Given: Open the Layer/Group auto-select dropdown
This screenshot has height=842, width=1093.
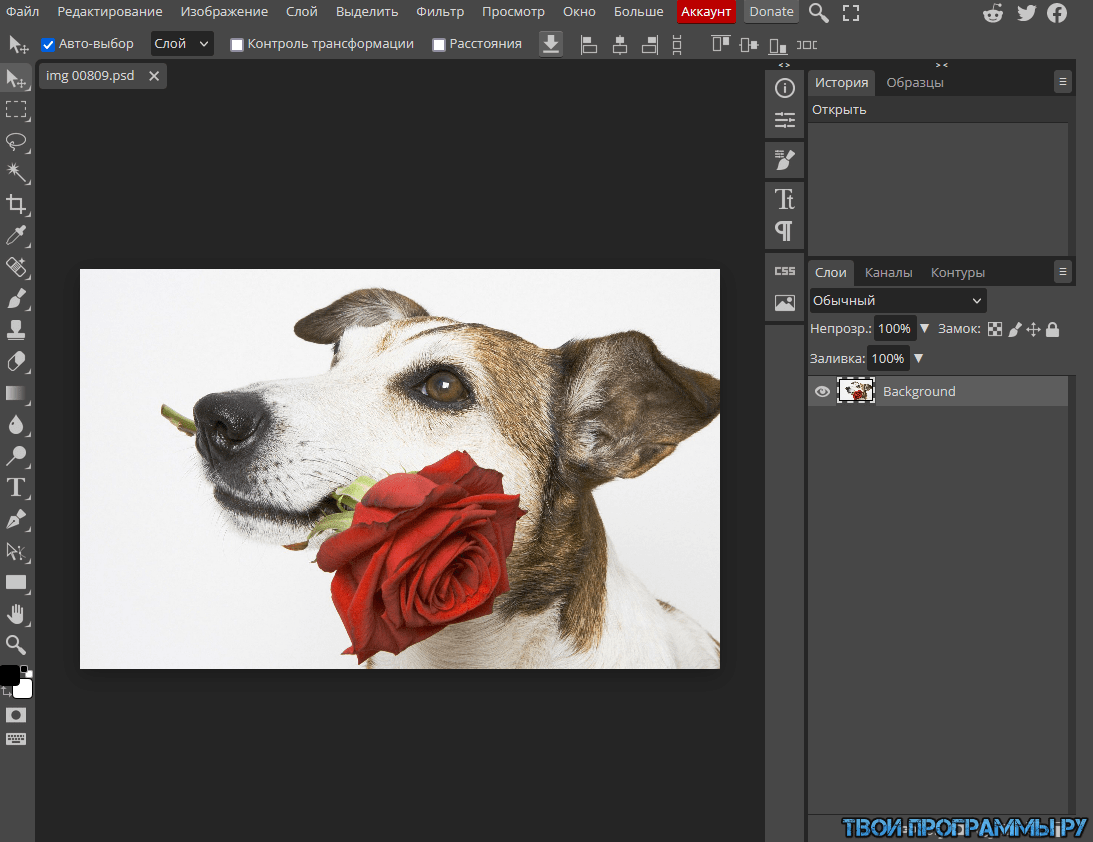Looking at the screenshot, I should [x=182, y=44].
